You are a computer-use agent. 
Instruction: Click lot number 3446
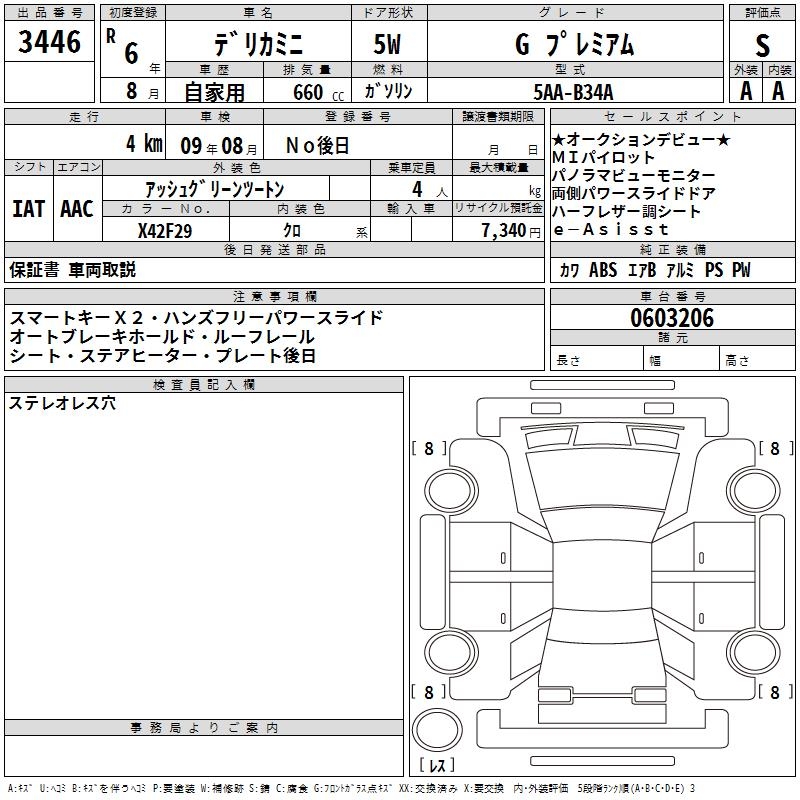click(49, 42)
